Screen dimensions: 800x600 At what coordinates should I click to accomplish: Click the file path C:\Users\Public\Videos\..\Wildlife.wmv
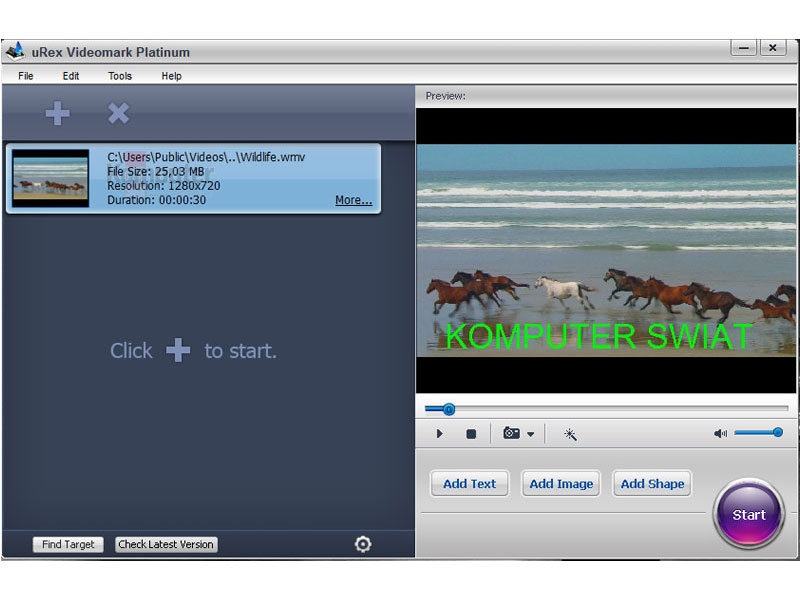pos(206,157)
